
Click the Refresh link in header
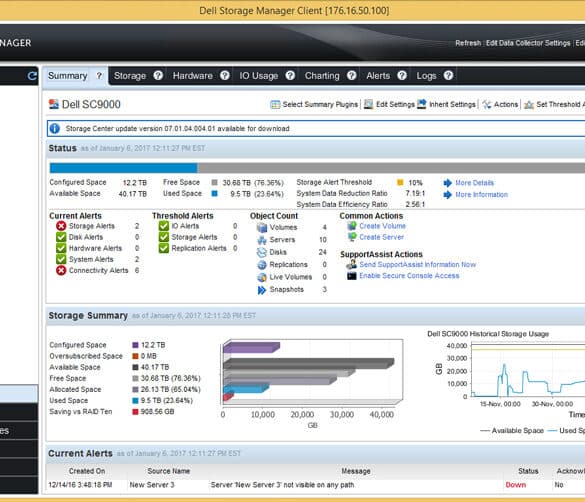468,43
